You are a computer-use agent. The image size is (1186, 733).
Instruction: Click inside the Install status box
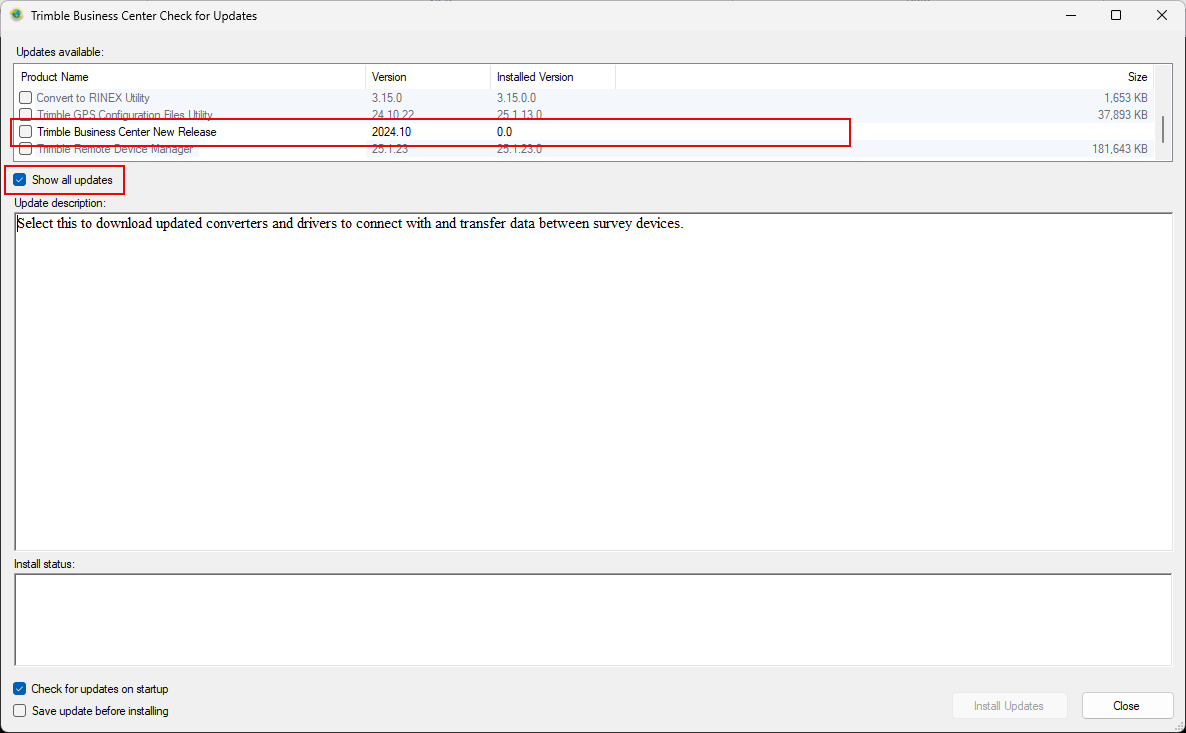(594, 620)
